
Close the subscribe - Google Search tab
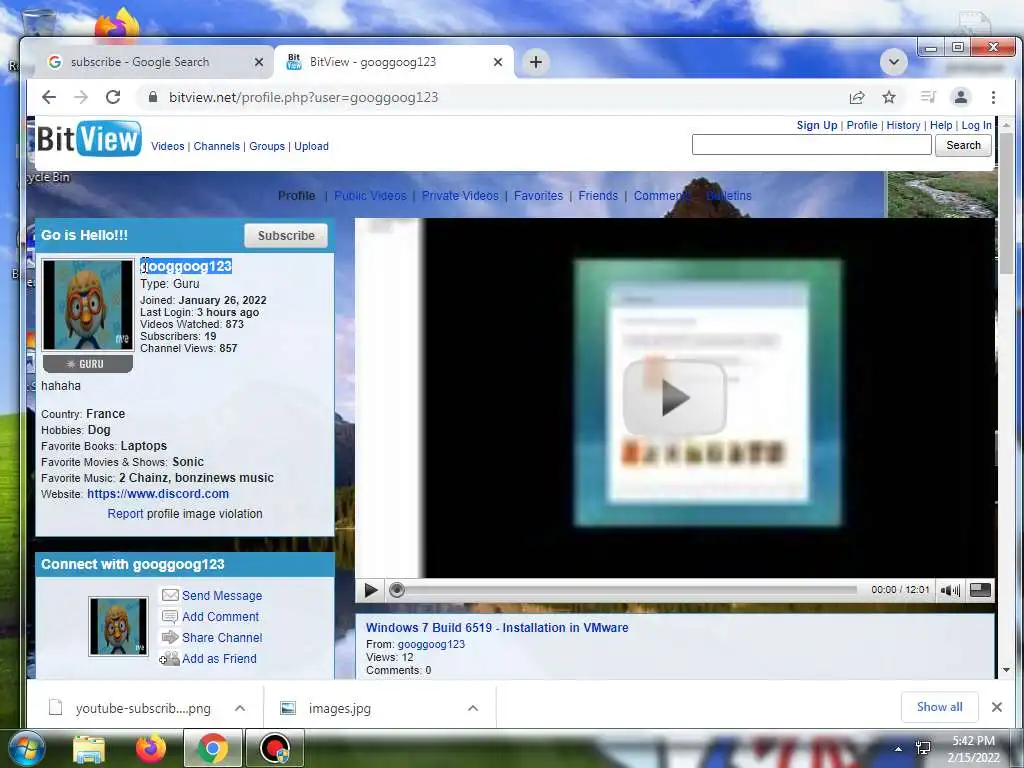point(259,62)
